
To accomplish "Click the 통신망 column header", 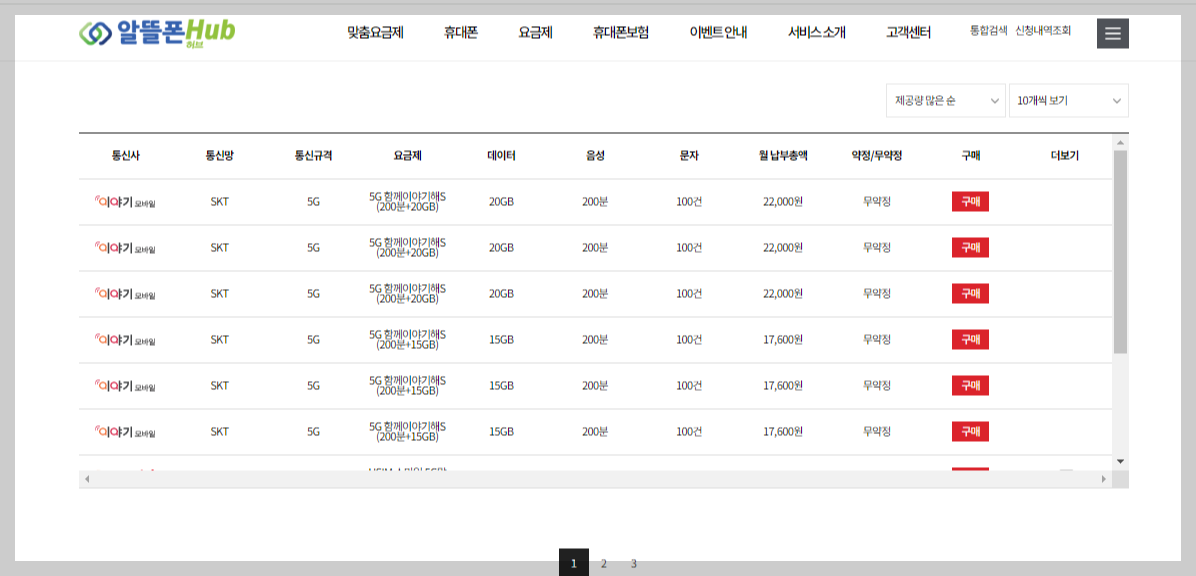I will [219, 156].
